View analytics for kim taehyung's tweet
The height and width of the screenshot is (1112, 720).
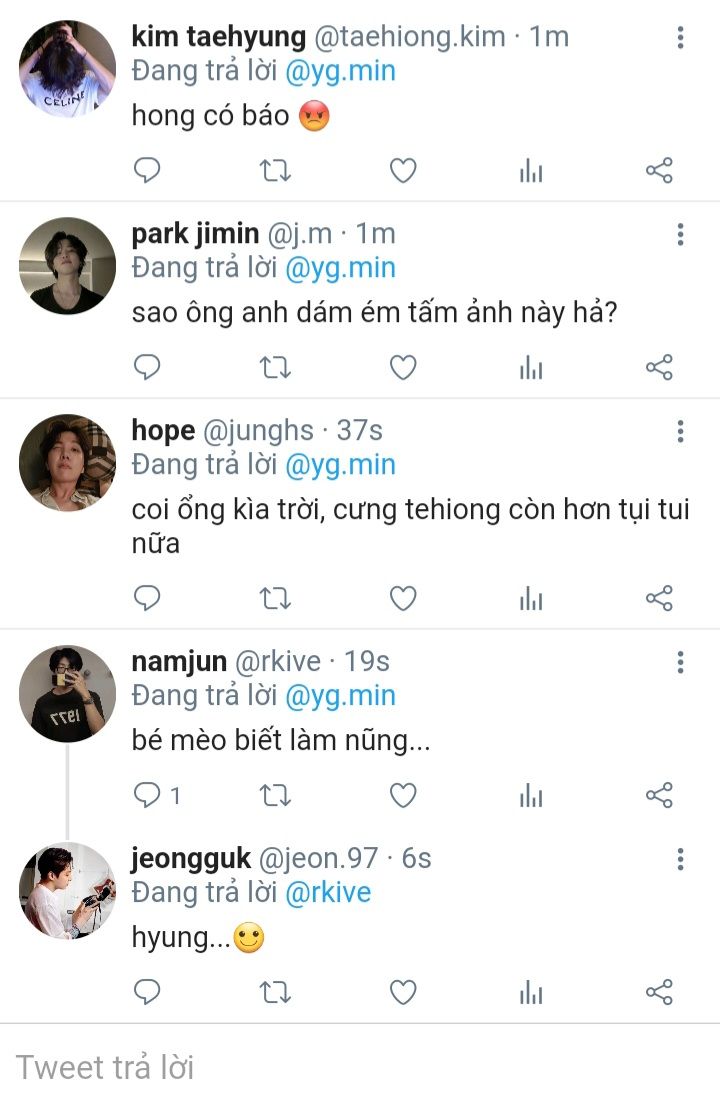click(531, 171)
